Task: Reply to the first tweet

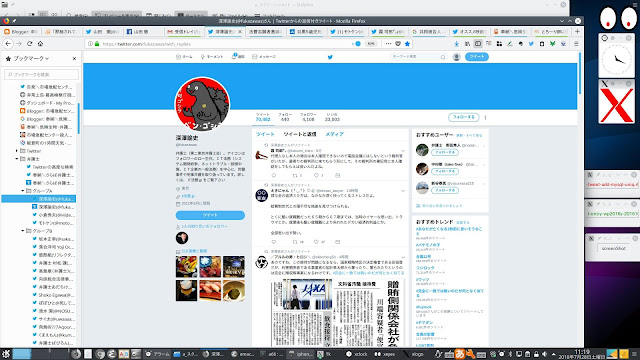Action: 274,176
